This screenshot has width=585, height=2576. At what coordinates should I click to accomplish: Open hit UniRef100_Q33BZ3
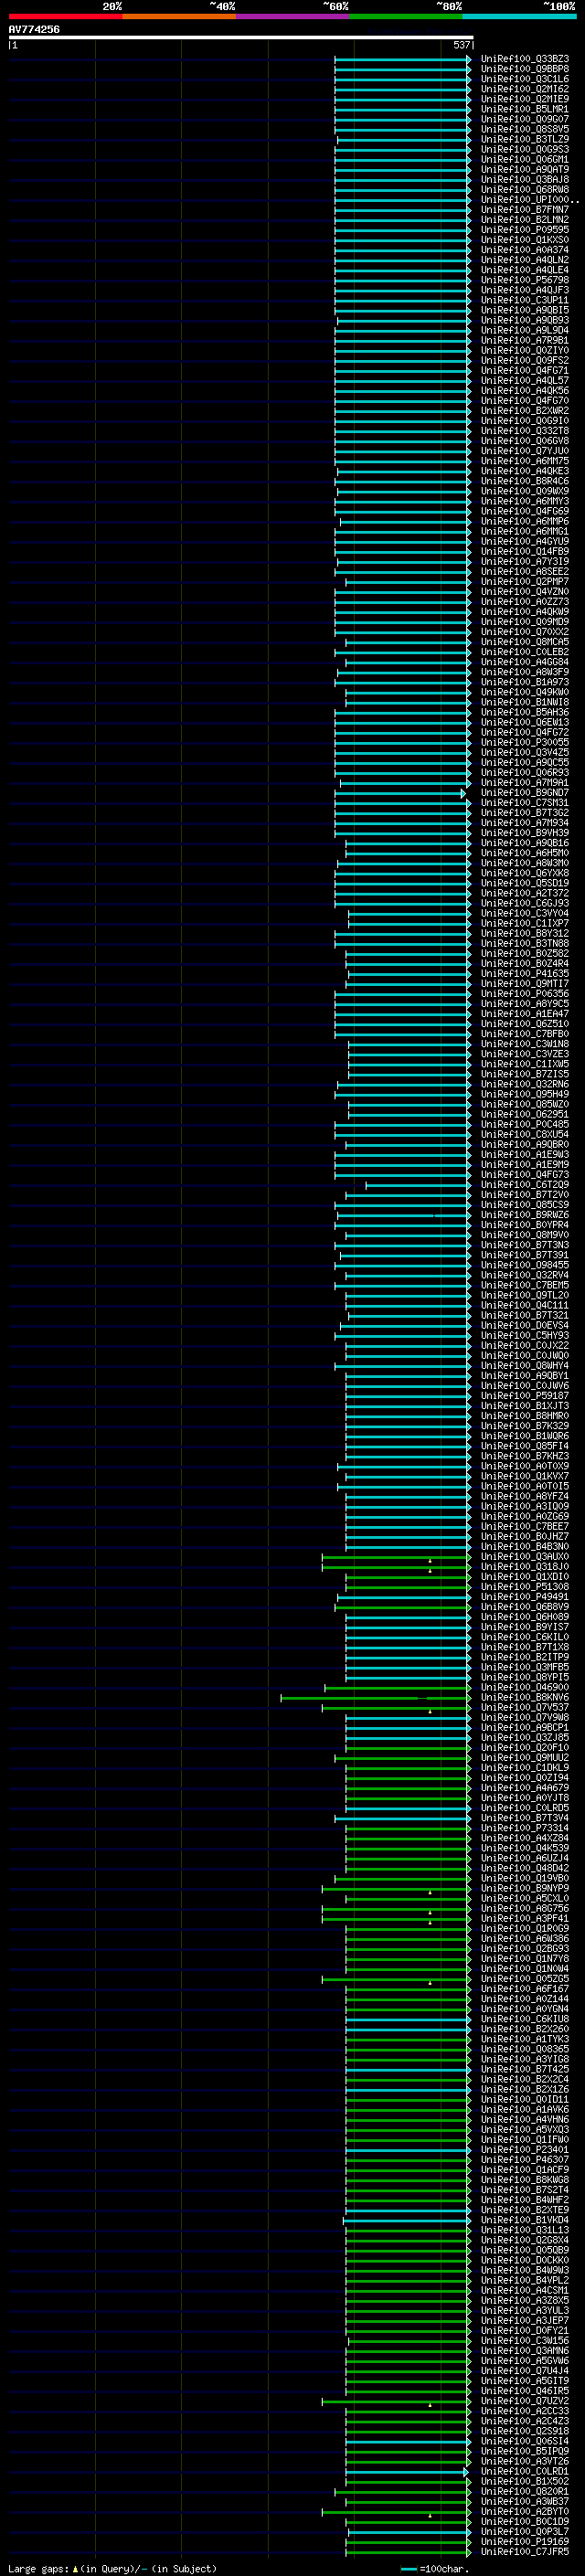(x=525, y=59)
